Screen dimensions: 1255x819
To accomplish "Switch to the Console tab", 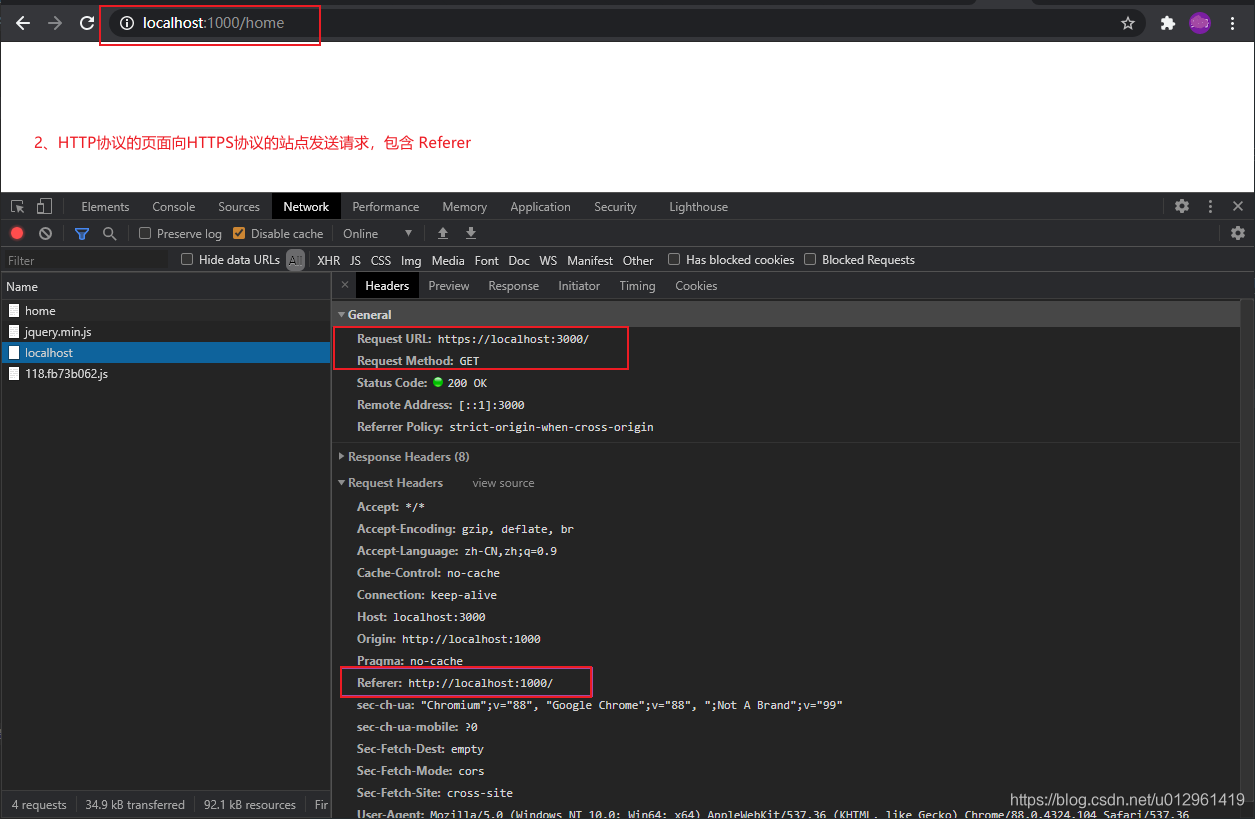I will click(174, 207).
